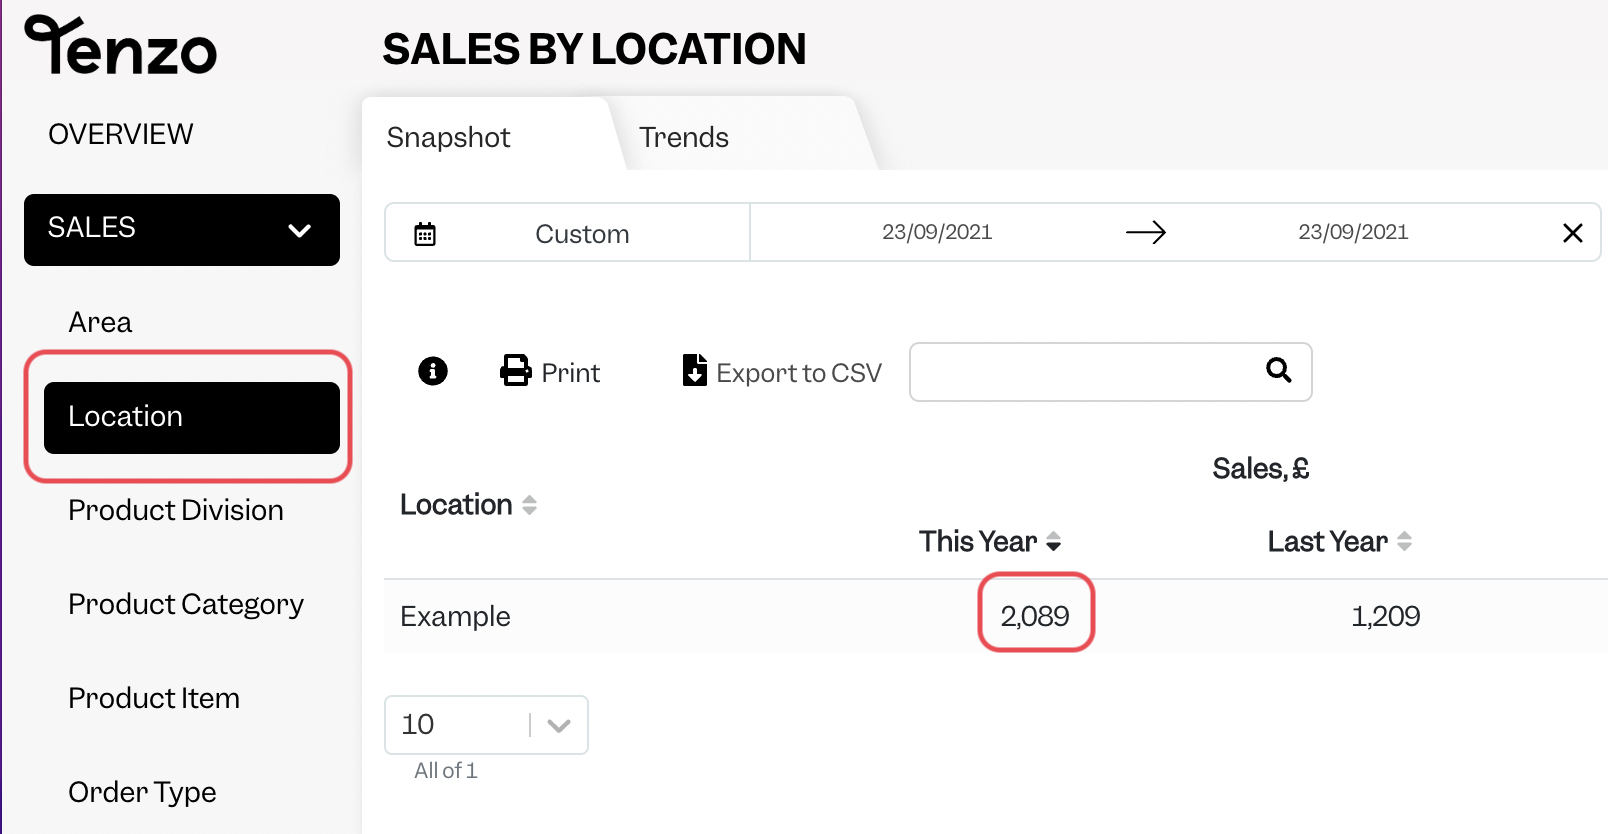Viewport: 1608px width, 834px height.
Task: Click the arrow between the two dates
Action: pos(1146,232)
